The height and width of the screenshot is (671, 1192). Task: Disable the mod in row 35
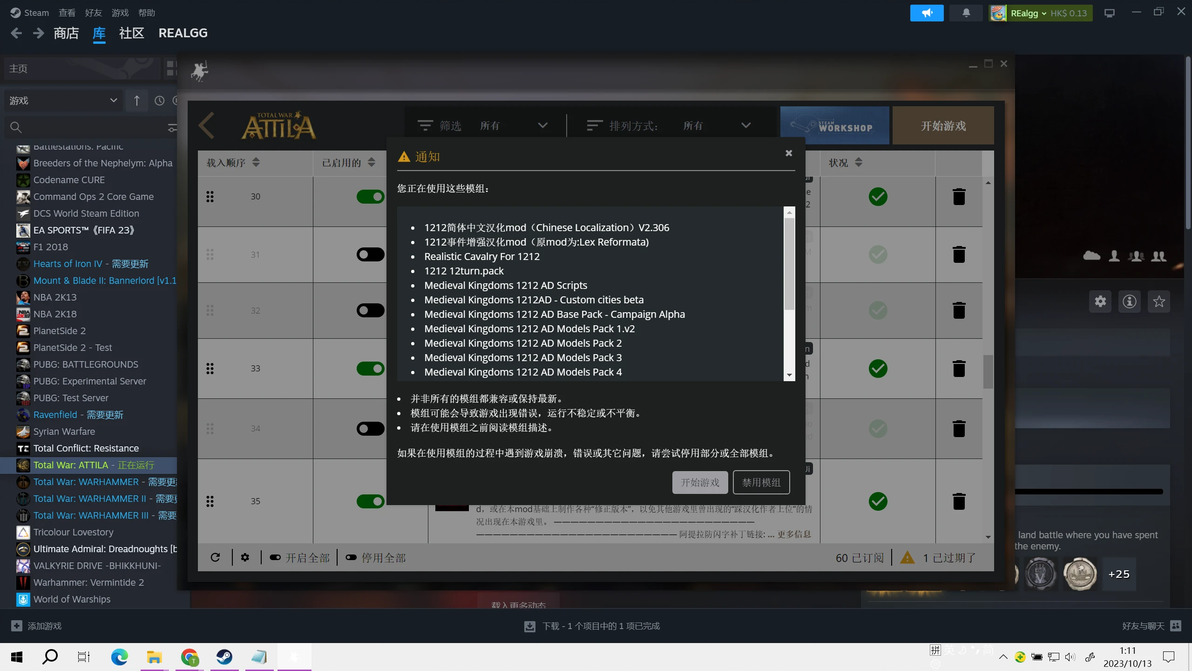click(x=370, y=502)
